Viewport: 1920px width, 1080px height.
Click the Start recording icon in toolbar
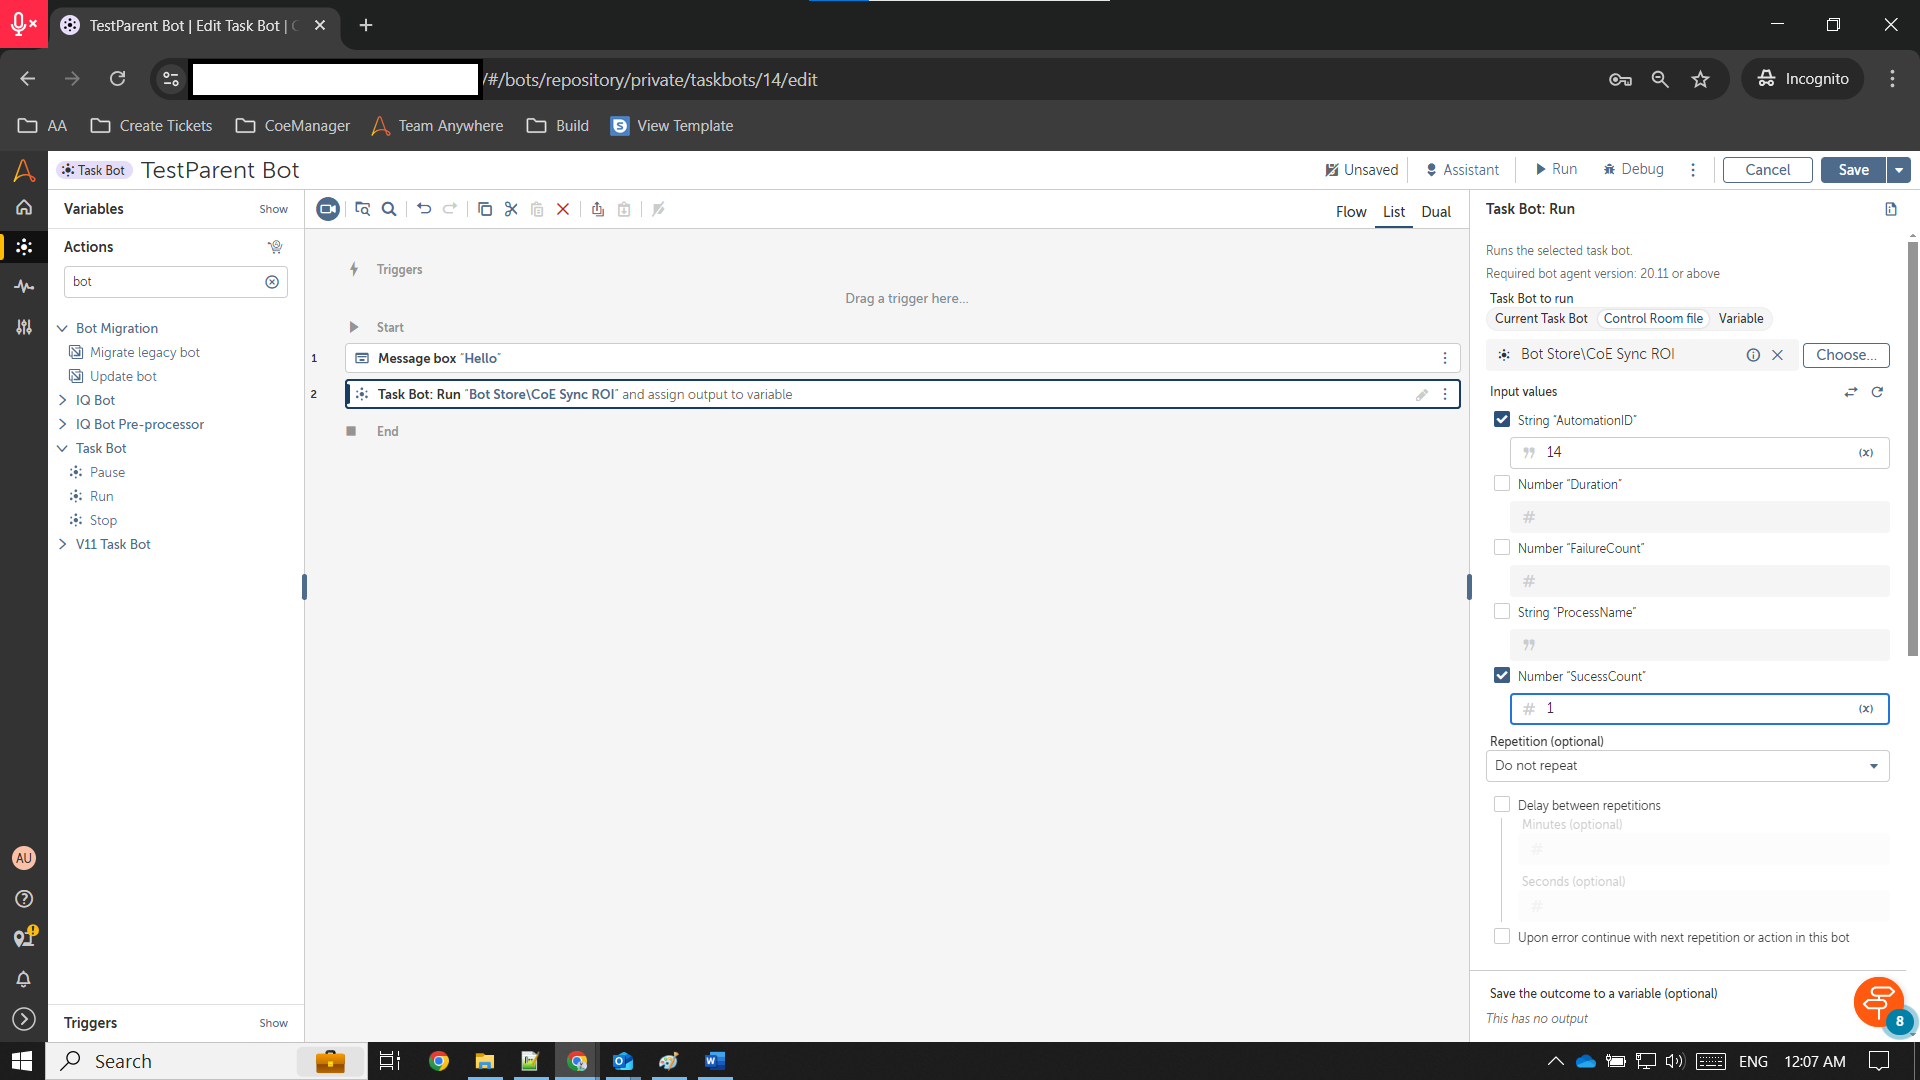[327, 209]
